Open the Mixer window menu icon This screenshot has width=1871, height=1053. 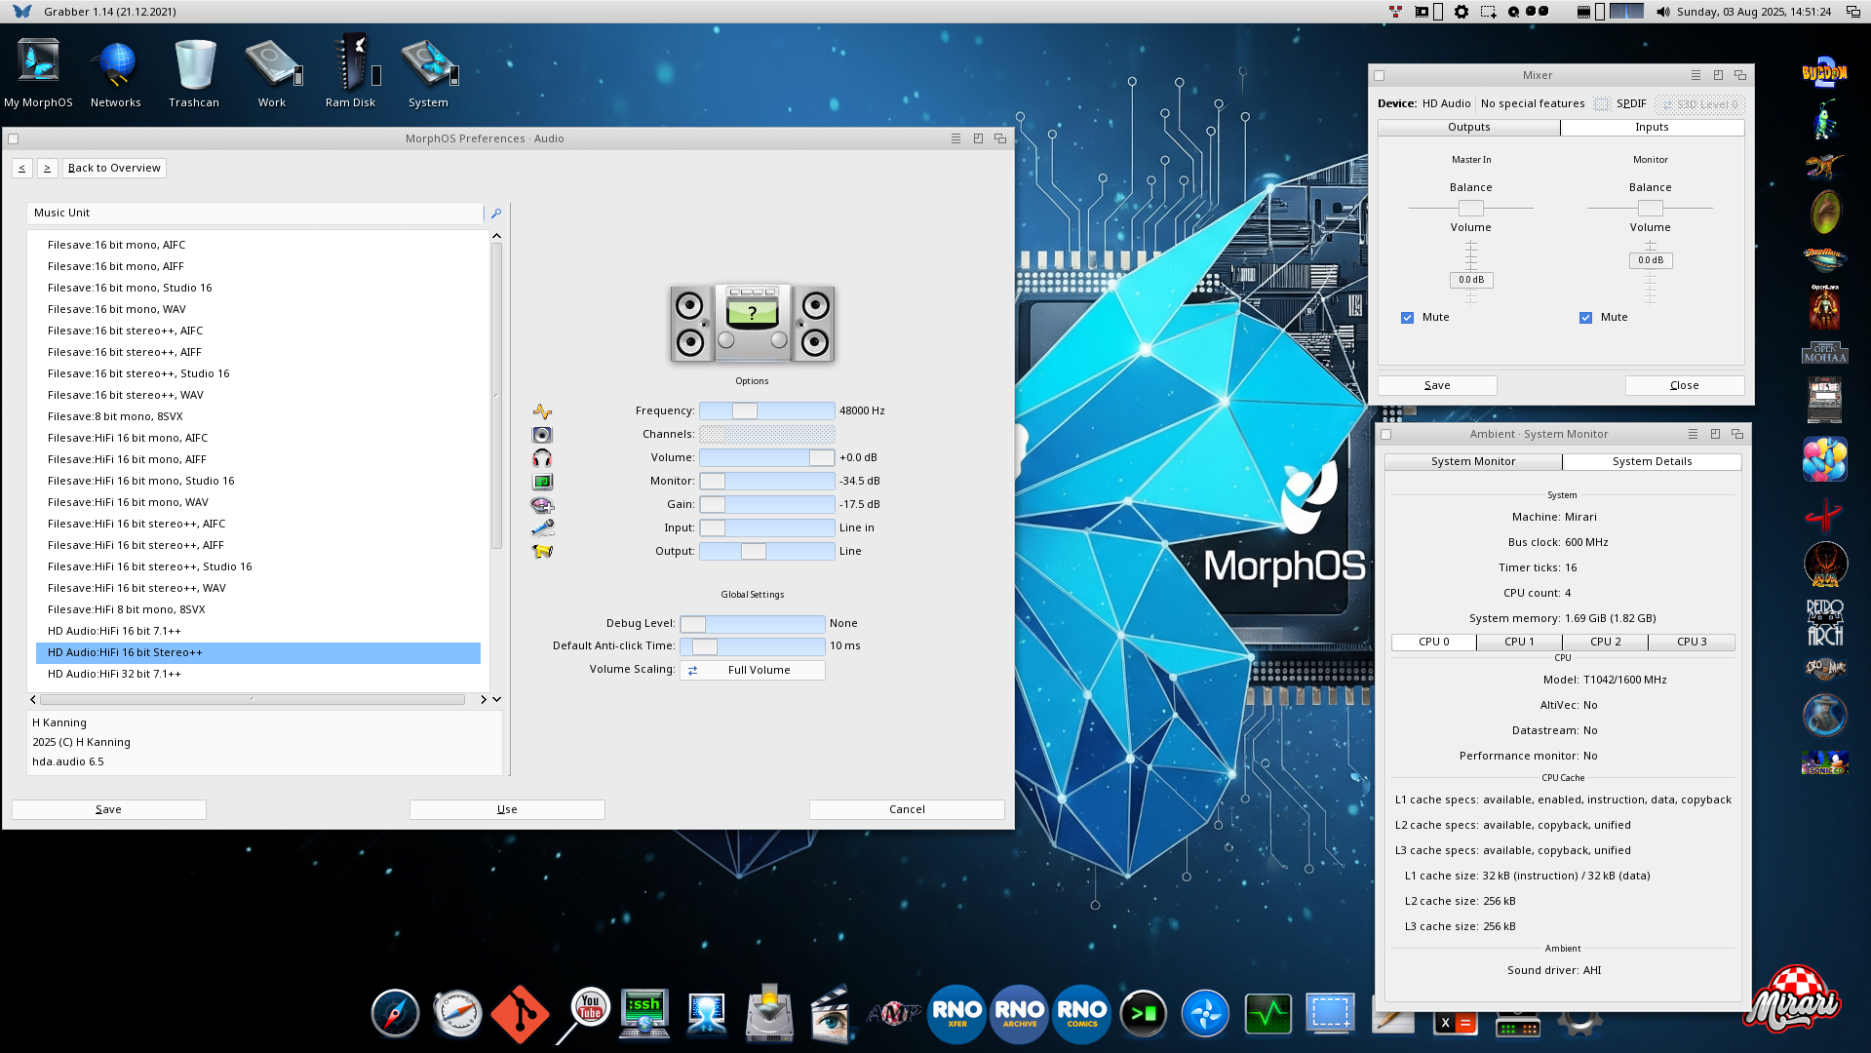[1695, 75]
